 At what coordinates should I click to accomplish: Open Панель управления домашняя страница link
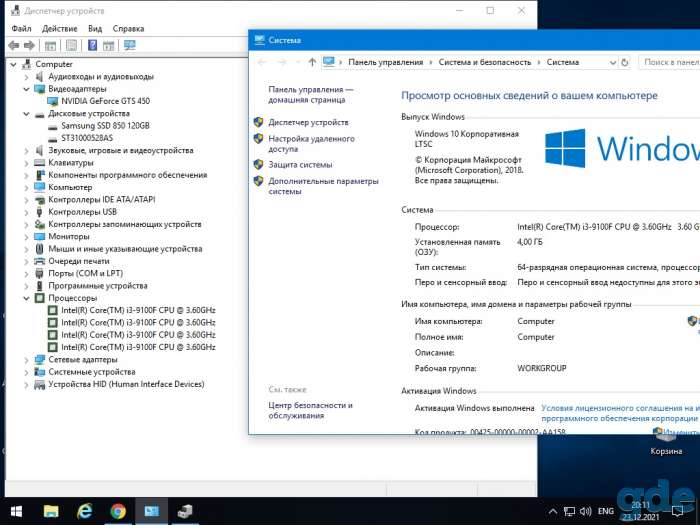[311, 95]
